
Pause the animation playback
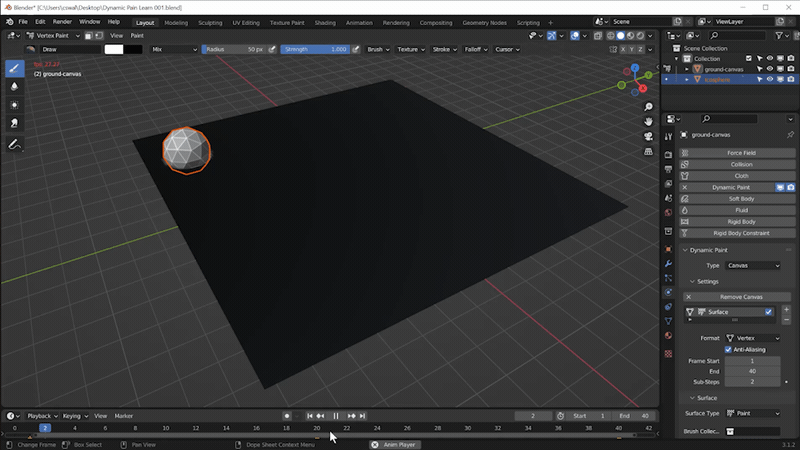tap(336, 416)
